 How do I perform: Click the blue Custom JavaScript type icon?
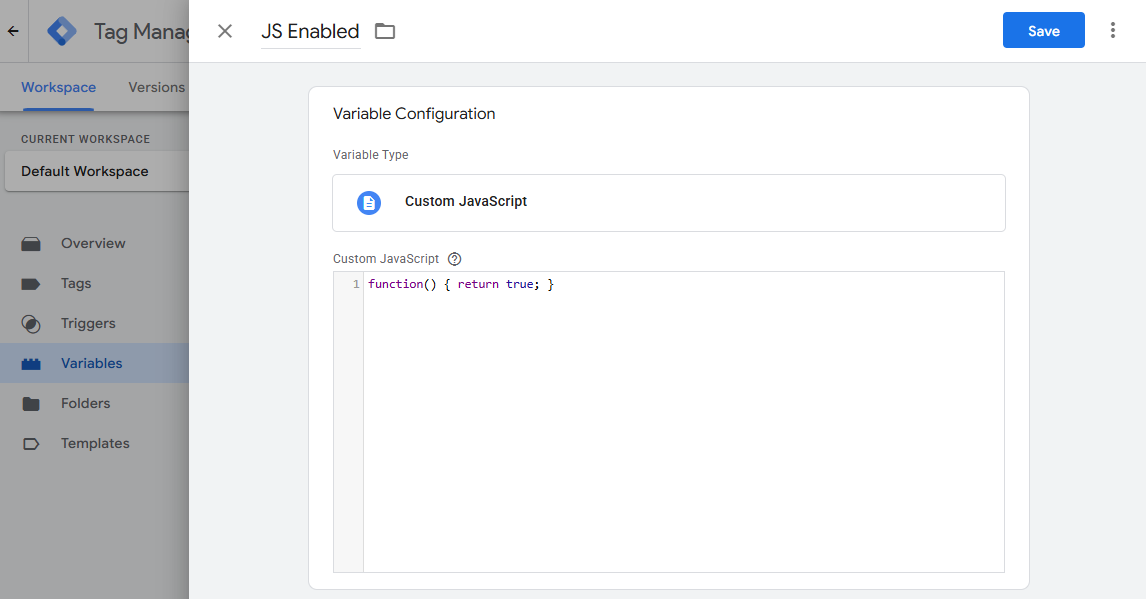coord(369,202)
